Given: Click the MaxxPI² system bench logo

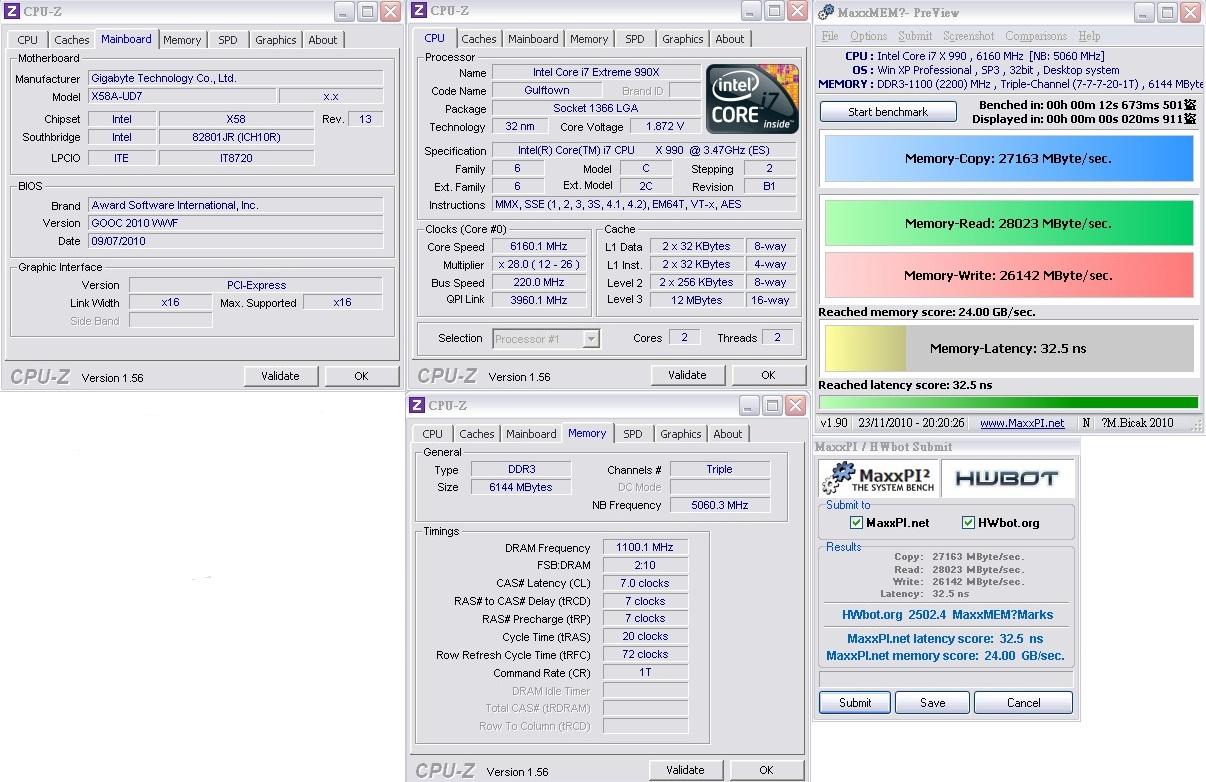Looking at the screenshot, I should coord(878,478).
